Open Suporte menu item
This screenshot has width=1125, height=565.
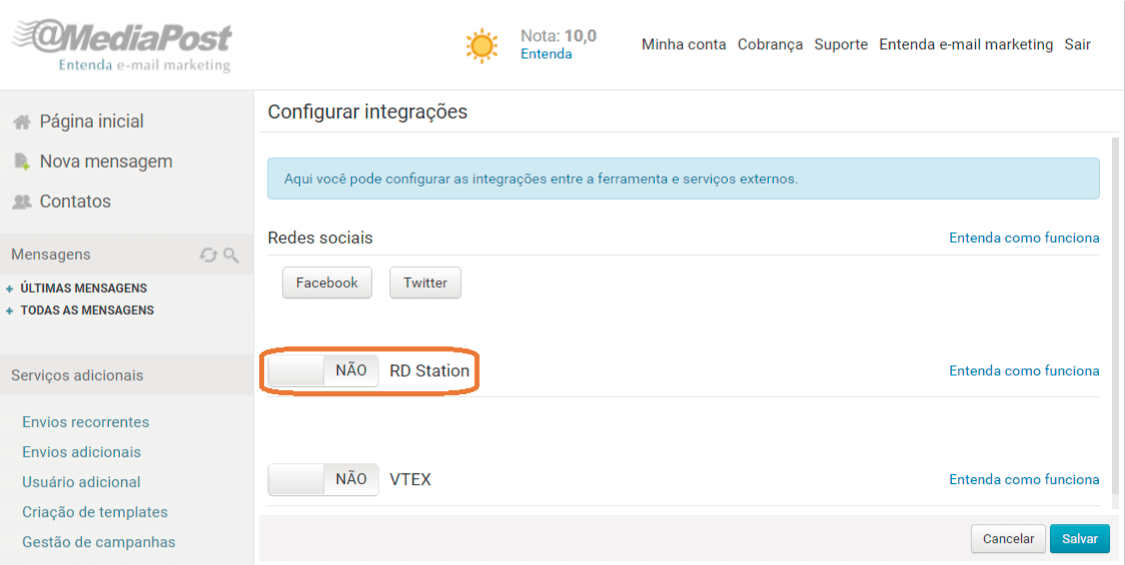pos(841,45)
